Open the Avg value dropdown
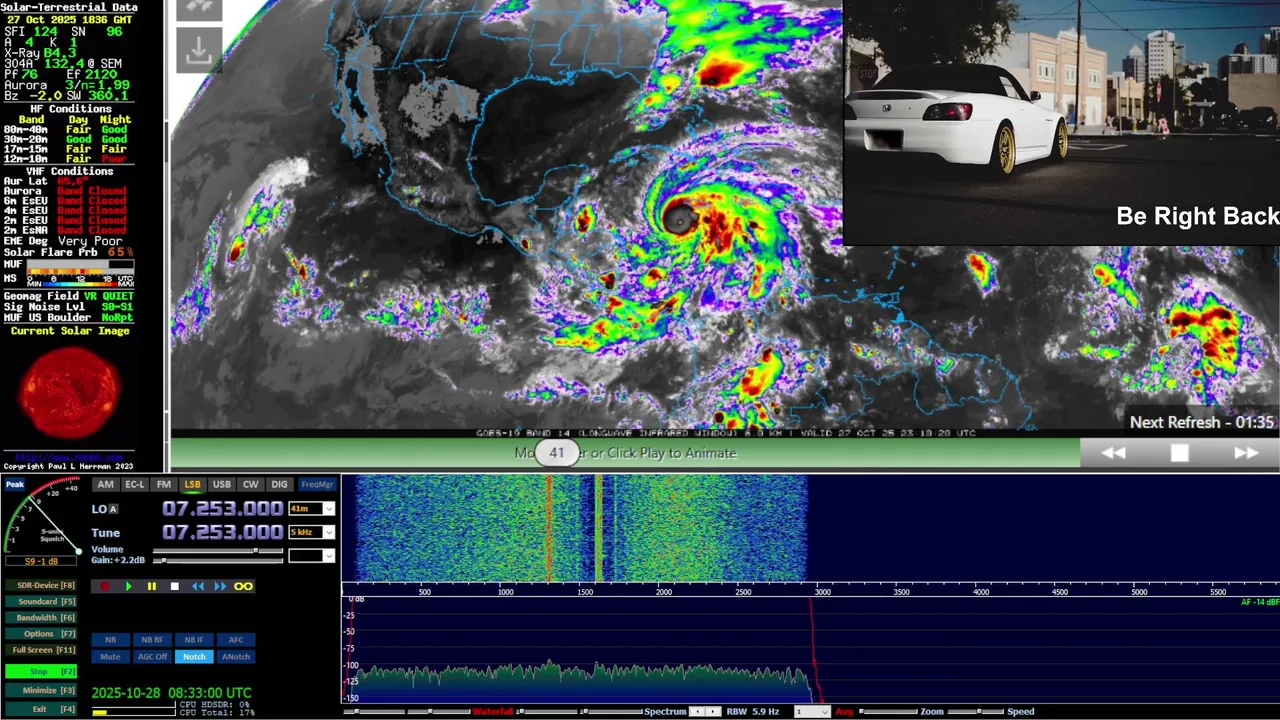Viewport: 1280px width, 720px height. point(812,711)
